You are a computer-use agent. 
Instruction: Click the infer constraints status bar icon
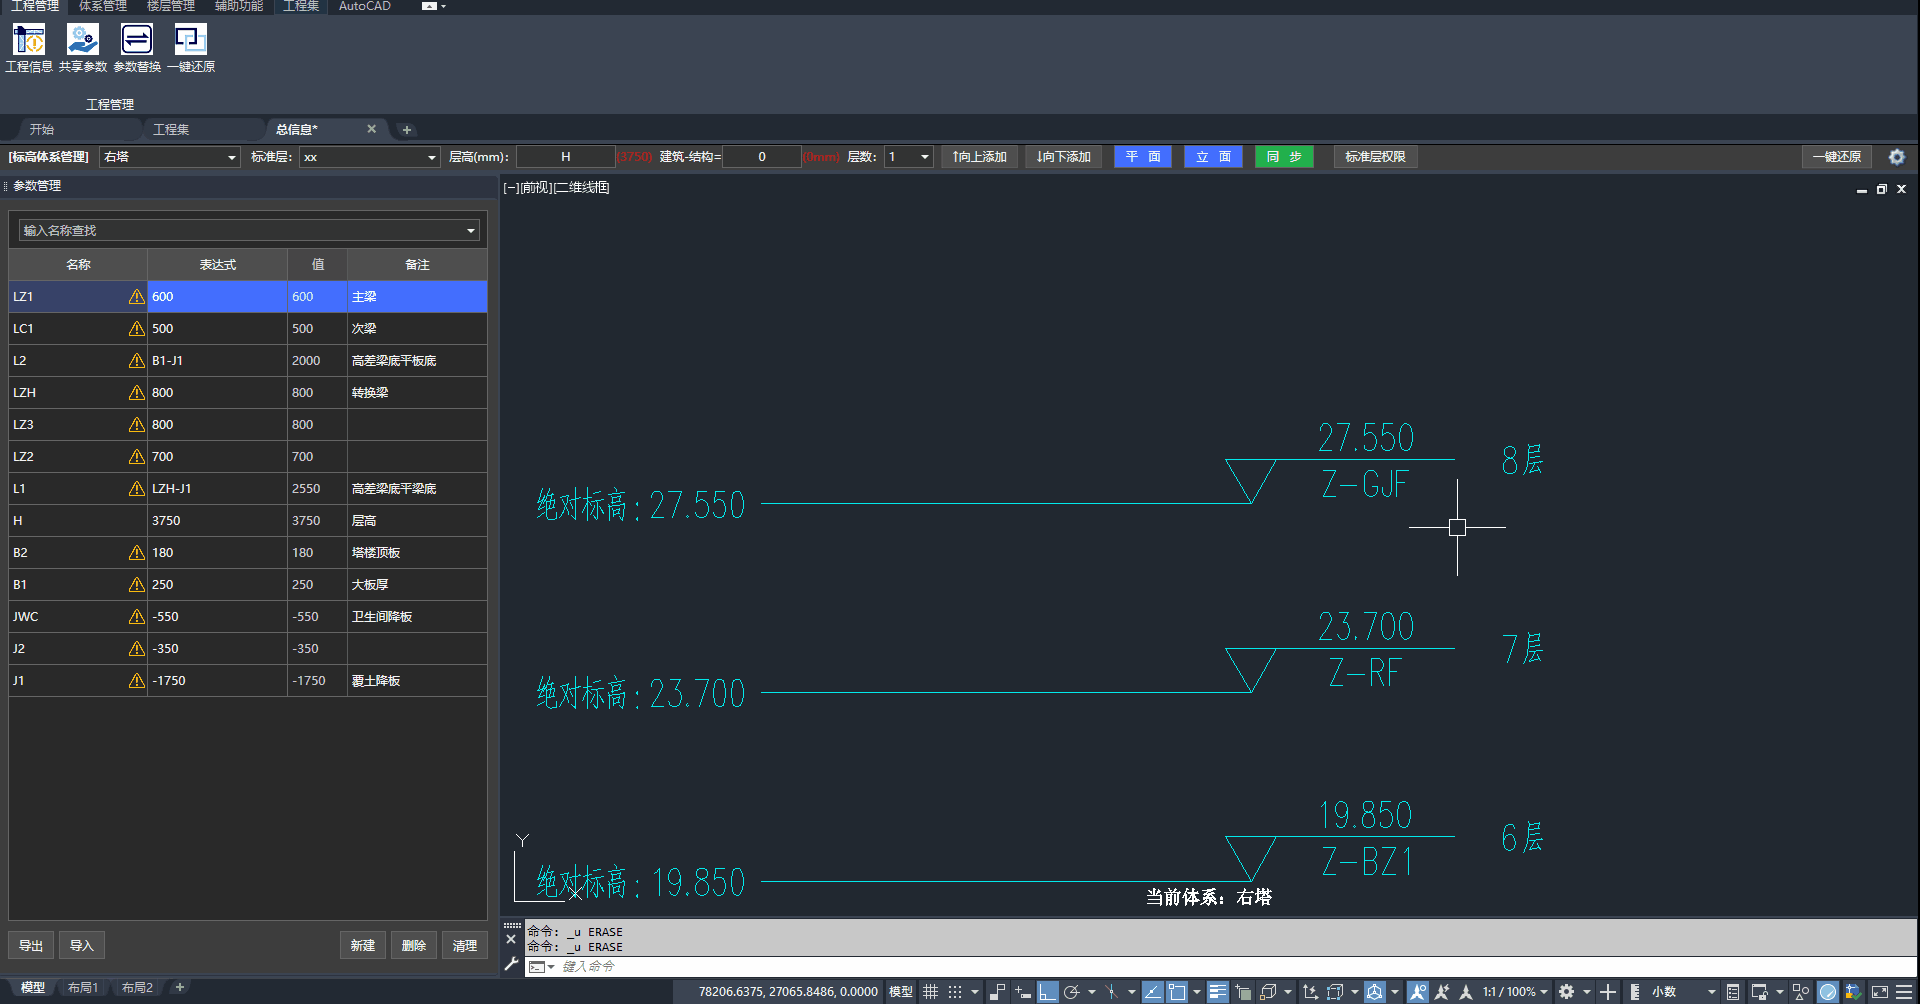pos(997,992)
